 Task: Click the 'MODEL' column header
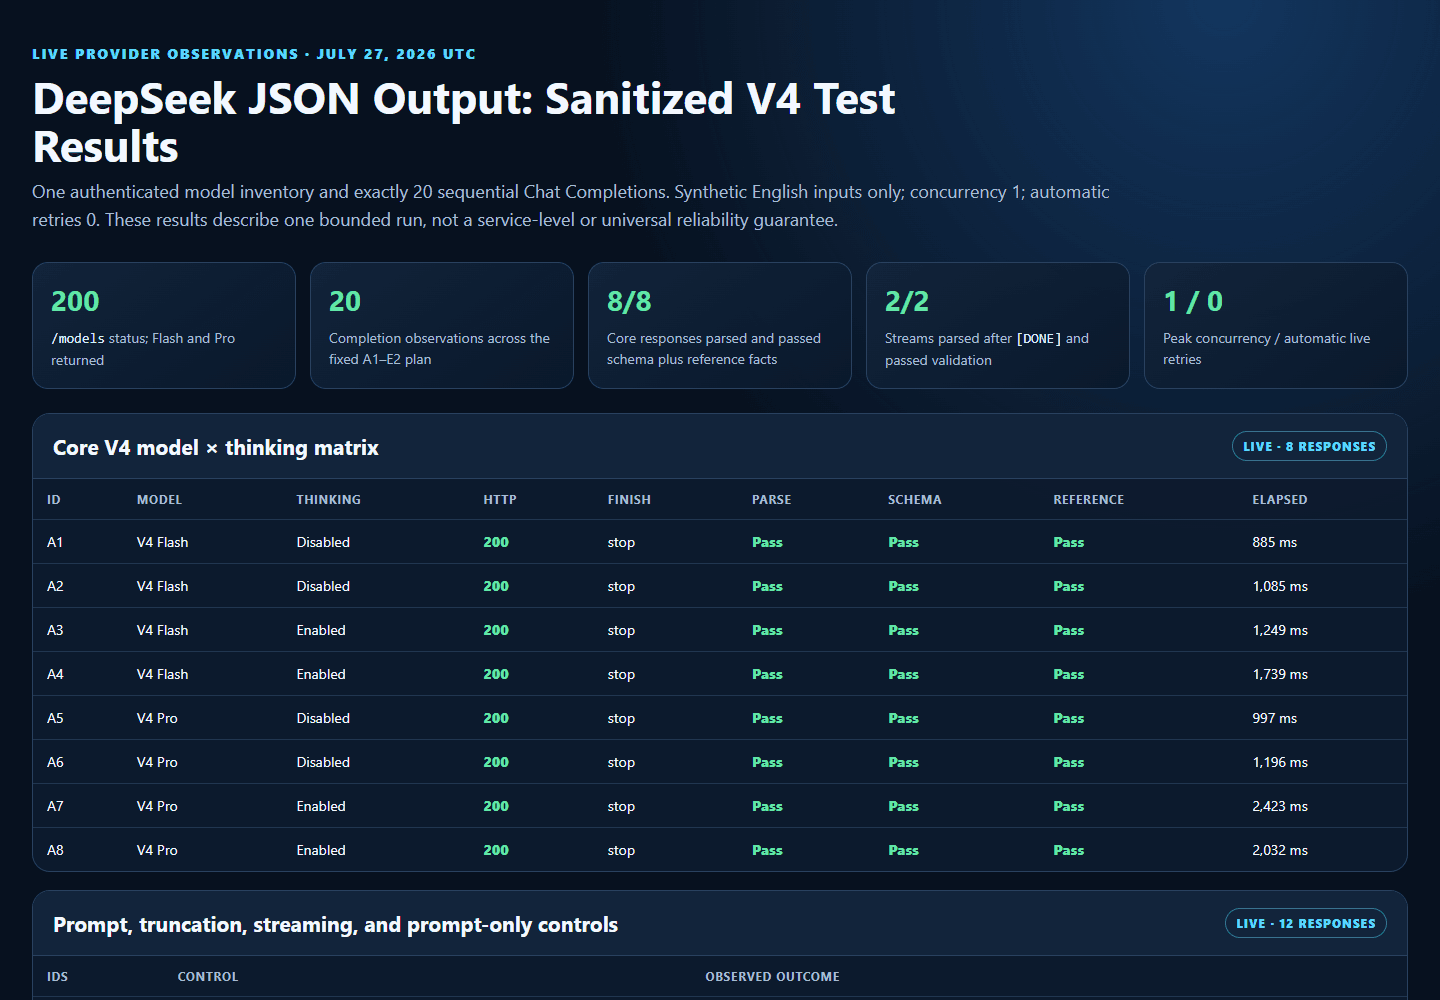coord(159,500)
